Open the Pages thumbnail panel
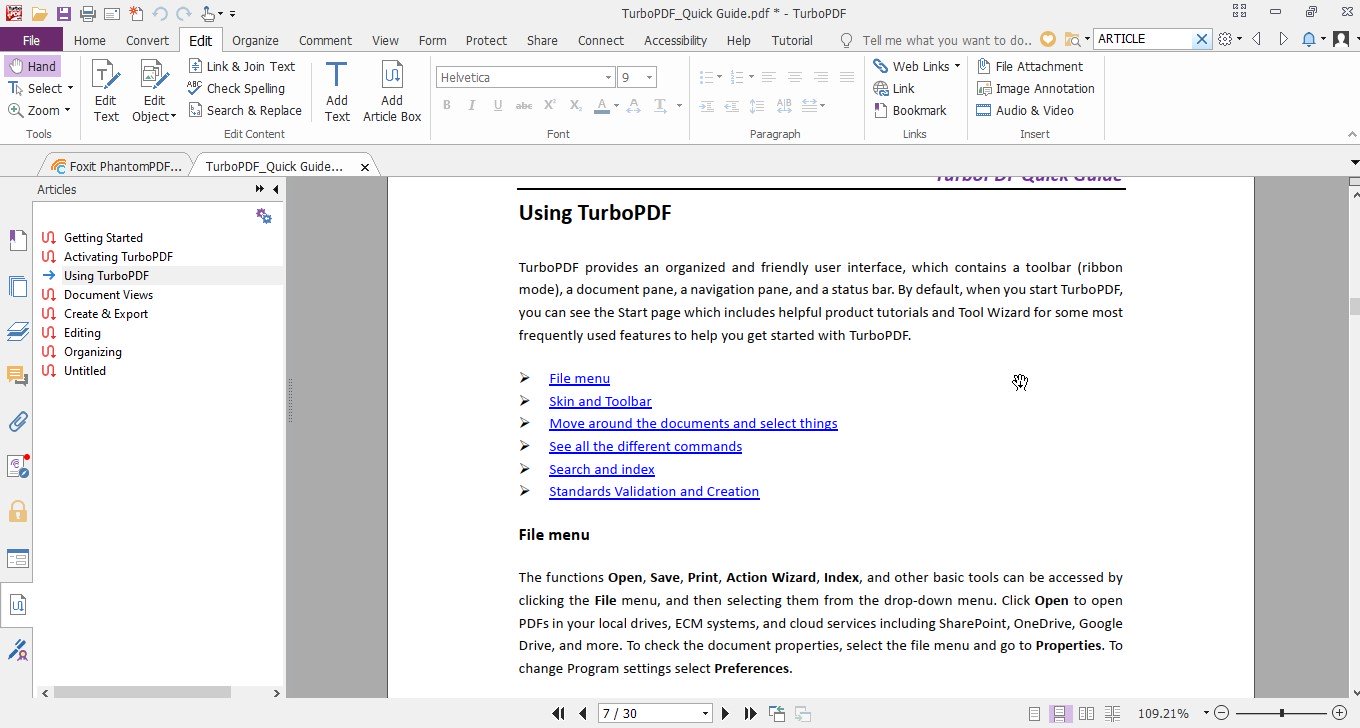The height and width of the screenshot is (728, 1360). click(x=17, y=286)
